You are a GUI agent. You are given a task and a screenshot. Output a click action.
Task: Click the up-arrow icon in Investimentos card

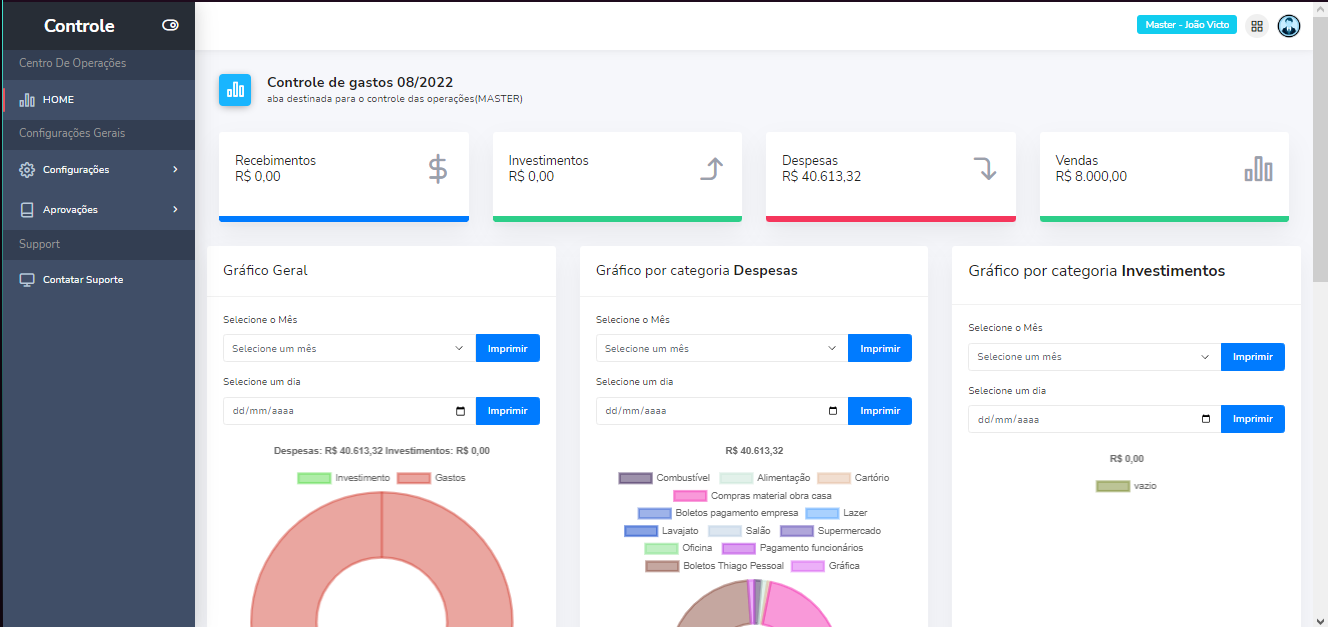click(711, 169)
